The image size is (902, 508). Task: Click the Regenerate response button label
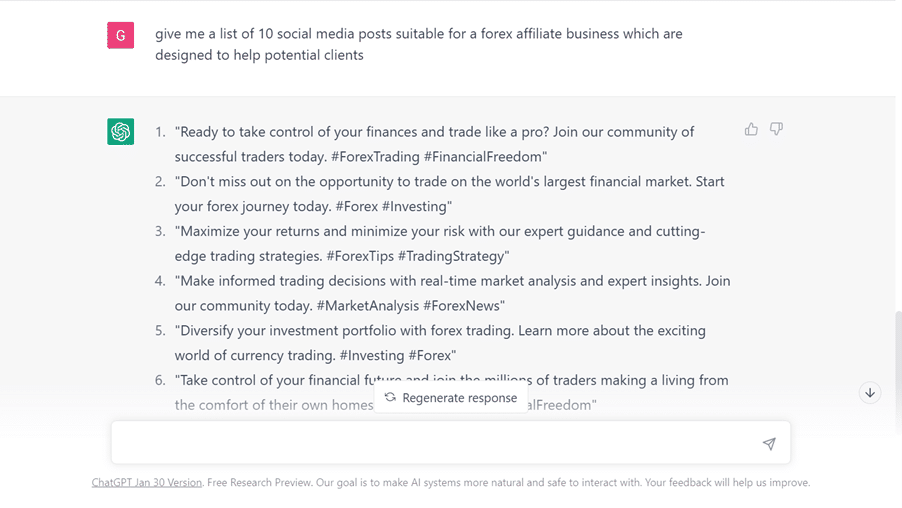click(459, 398)
